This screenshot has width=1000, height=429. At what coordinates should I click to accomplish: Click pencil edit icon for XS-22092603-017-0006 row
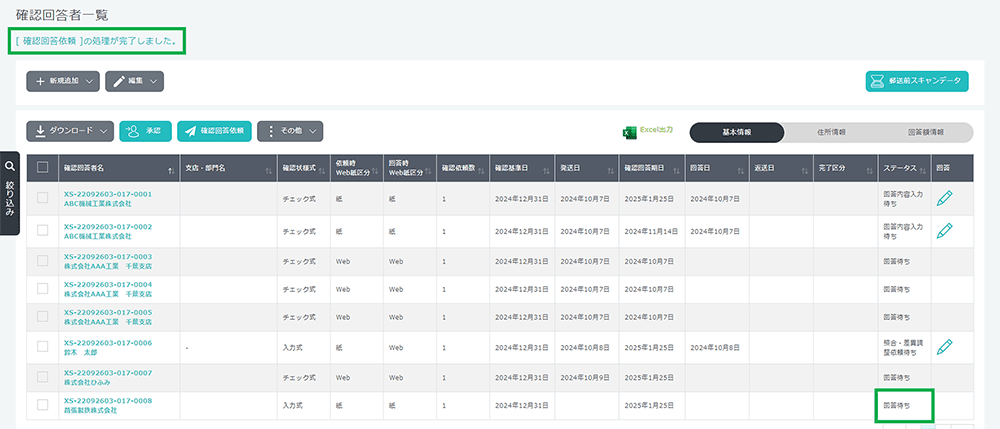[x=944, y=346]
